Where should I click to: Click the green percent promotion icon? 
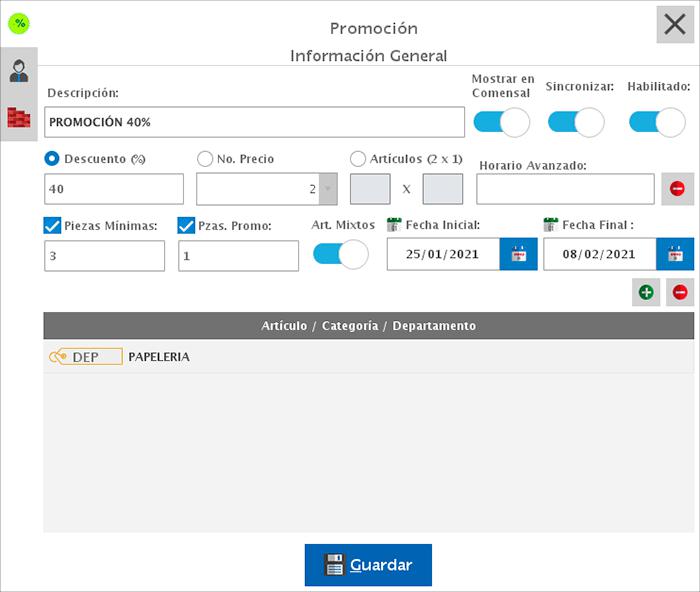19,23
